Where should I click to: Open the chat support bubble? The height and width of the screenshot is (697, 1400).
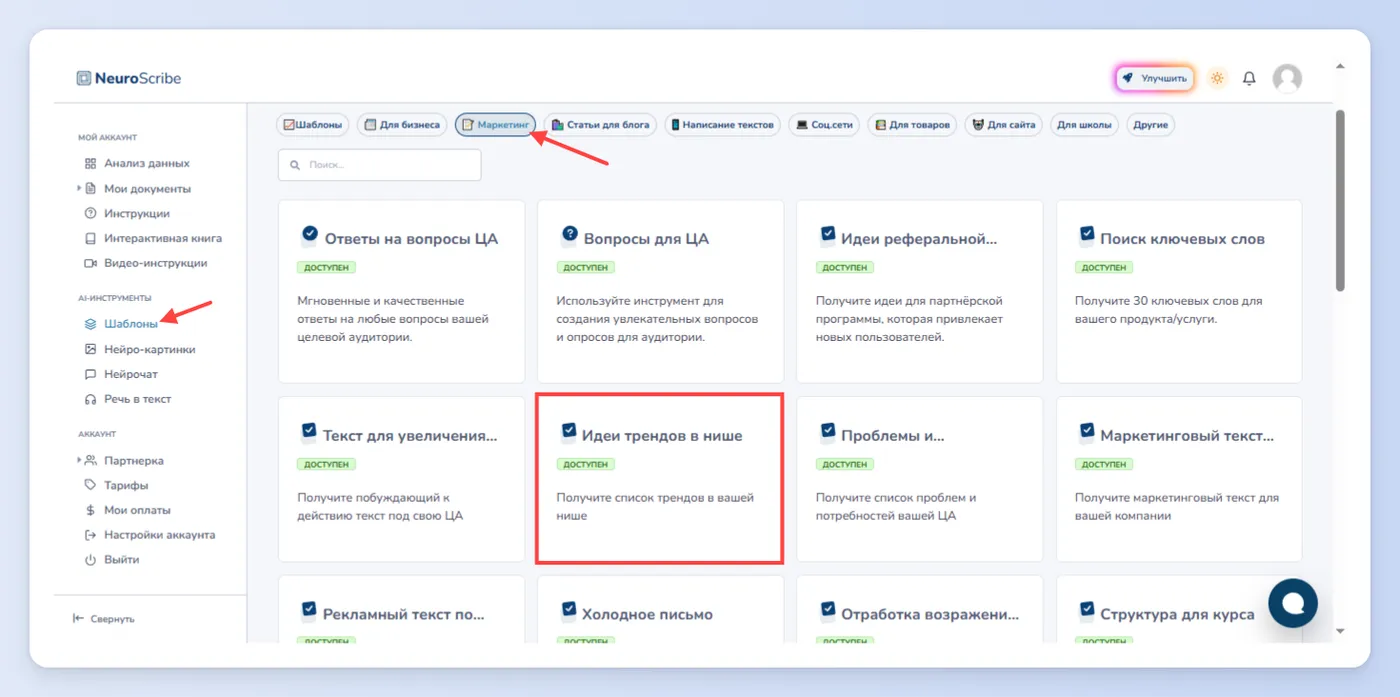pyautogui.click(x=1293, y=602)
